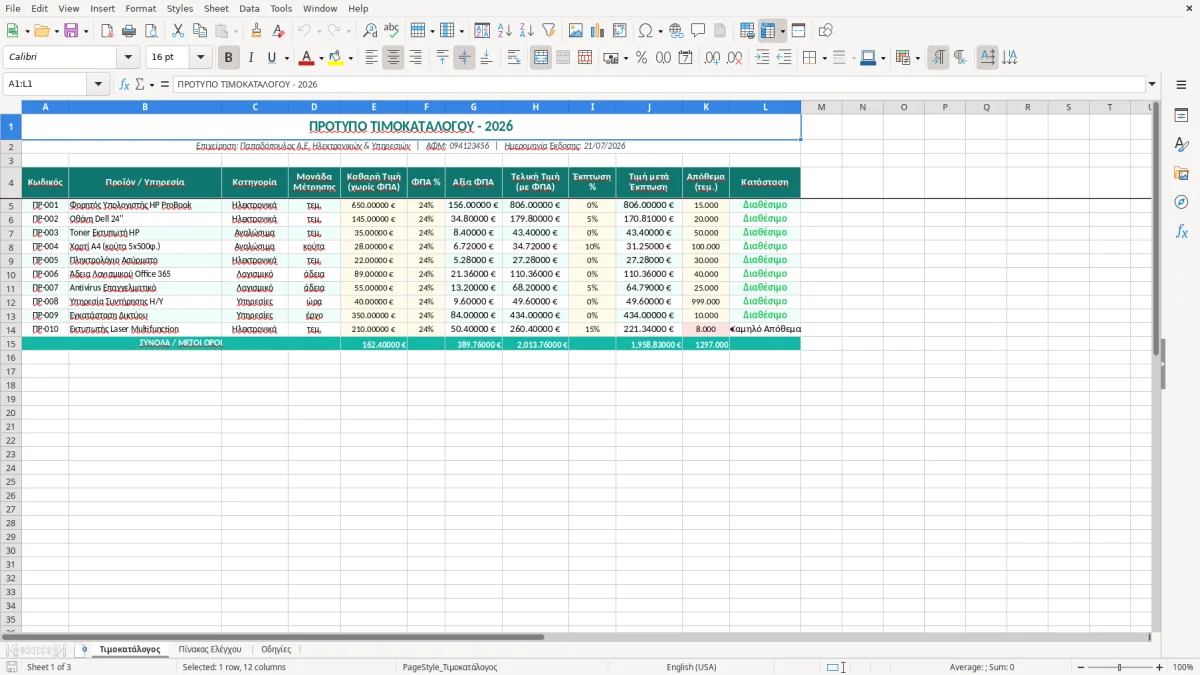
Task: Toggle Wrap Text button
Action: [514, 58]
